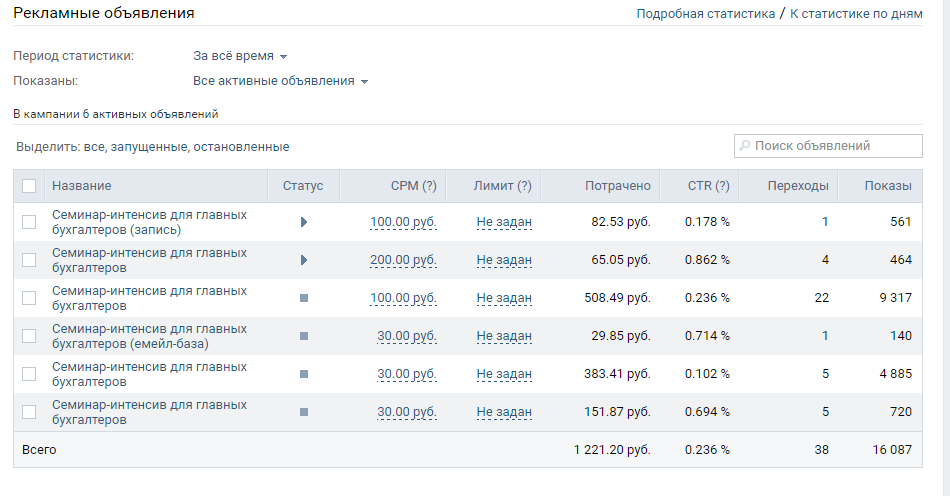Viewport: 950px width, 496px height.
Task: Click the stopped status icon of the 508.49 rub. ad
Action: (304, 298)
